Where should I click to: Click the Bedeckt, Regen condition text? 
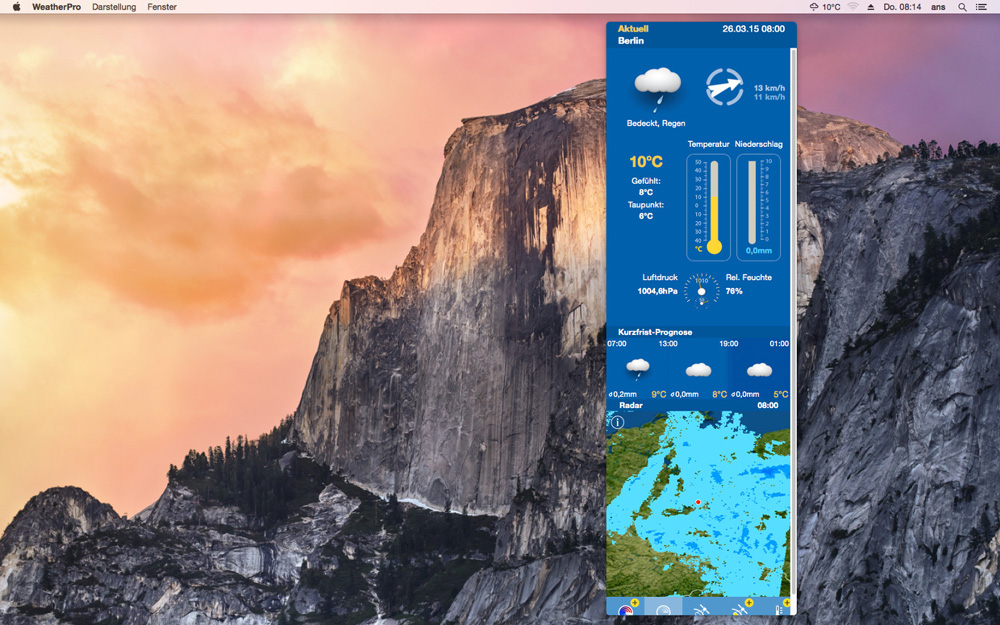[x=656, y=123]
